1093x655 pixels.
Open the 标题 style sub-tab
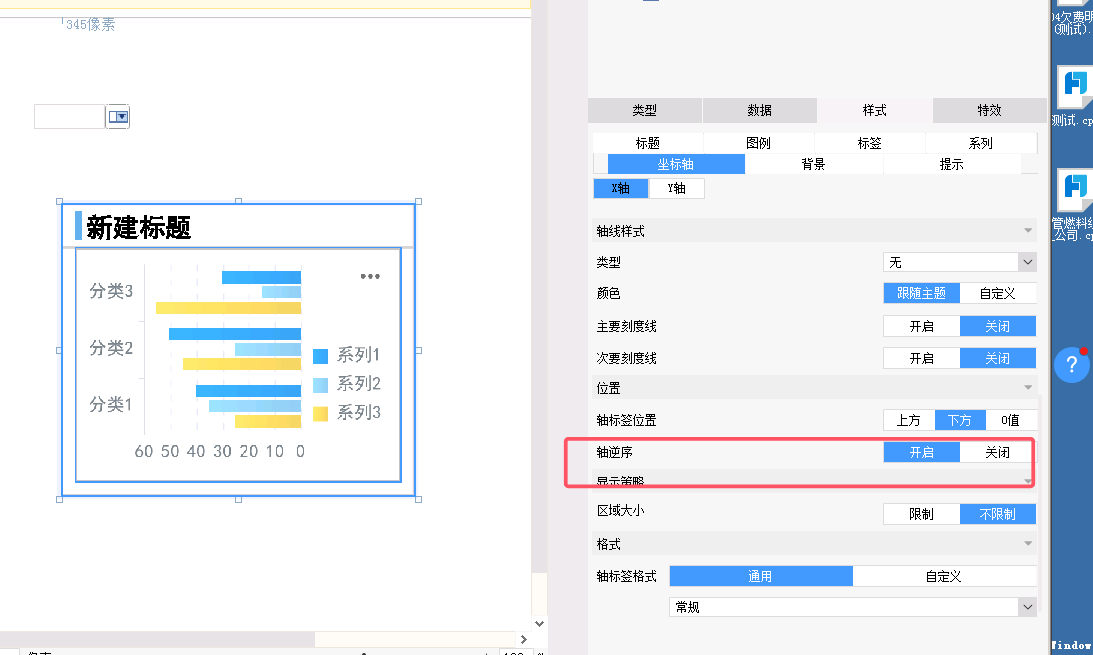click(648, 143)
